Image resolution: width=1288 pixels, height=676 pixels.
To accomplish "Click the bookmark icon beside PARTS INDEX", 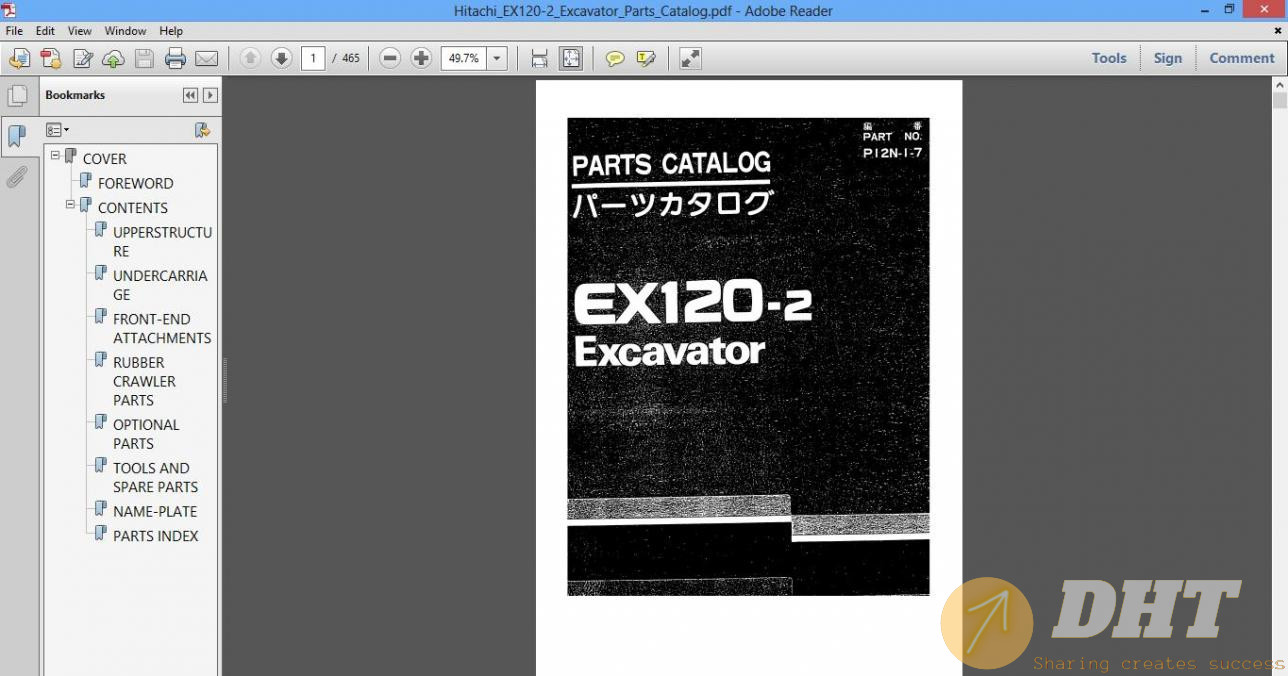I will [x=101, y=534].
